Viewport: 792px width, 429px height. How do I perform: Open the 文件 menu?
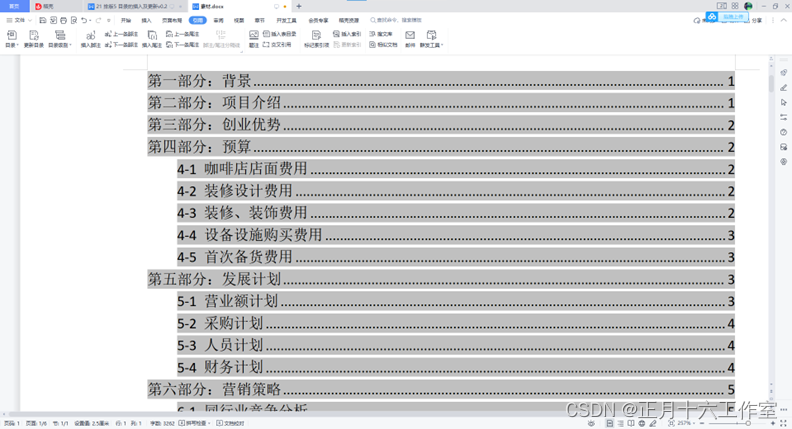[19, 20]
